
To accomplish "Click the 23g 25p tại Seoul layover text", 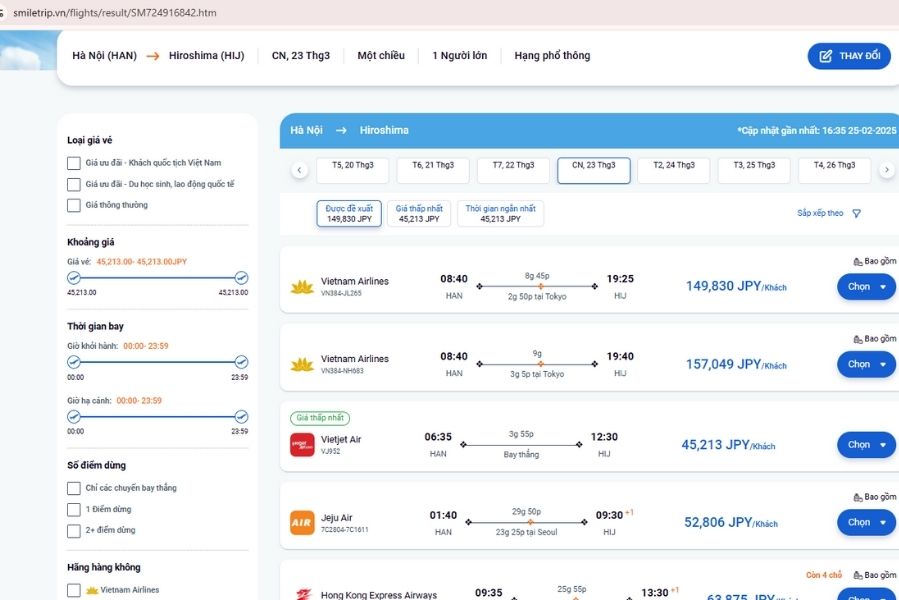I will click(x=526, y=532).
